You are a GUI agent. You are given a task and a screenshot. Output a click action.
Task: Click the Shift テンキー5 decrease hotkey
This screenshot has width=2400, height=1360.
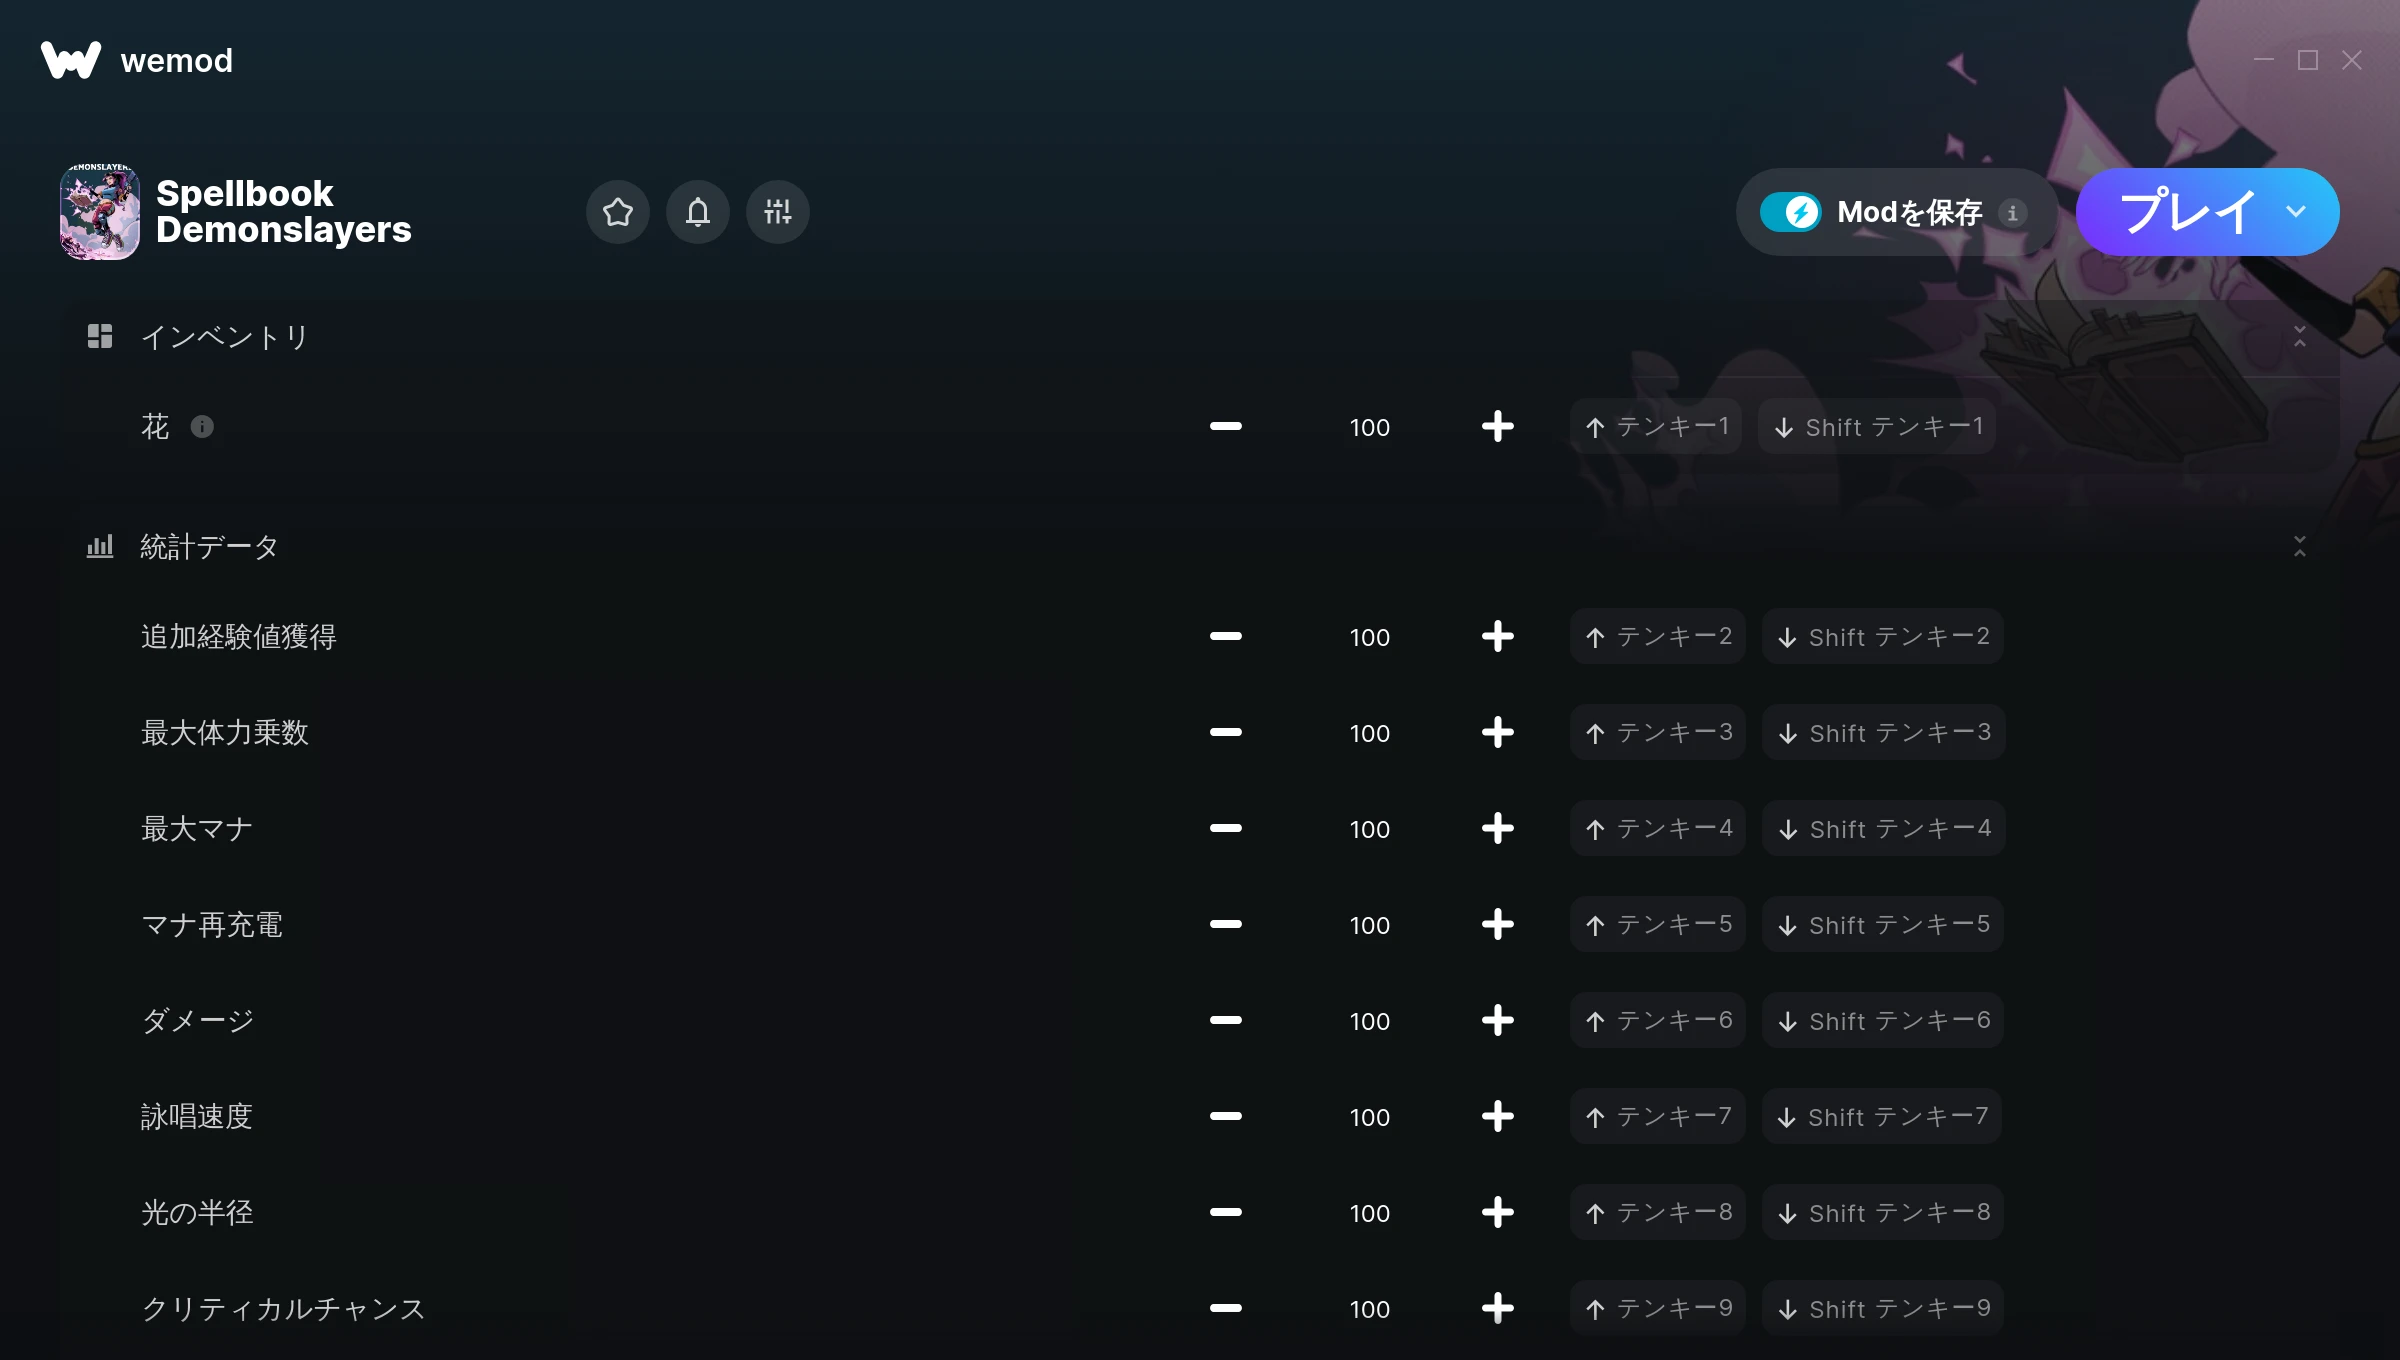tap(1883, 924)
